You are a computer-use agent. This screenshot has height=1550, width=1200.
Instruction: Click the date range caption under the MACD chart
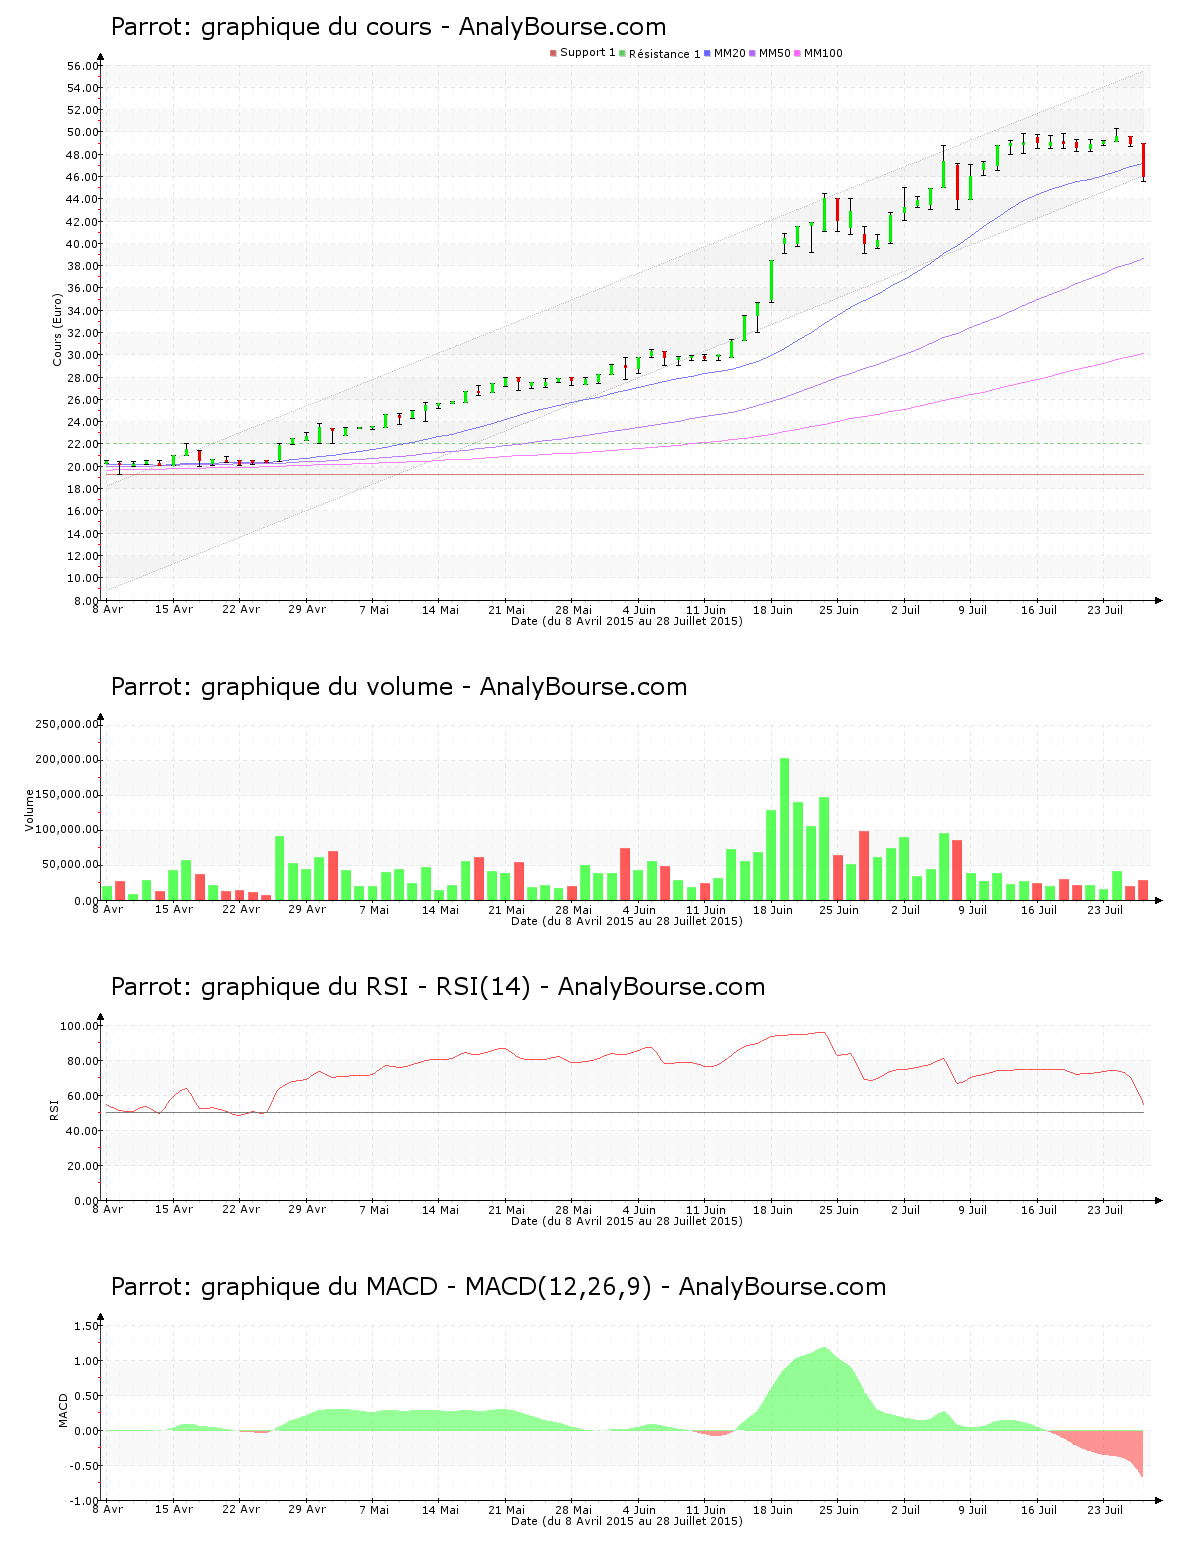(x=627, y=1521)
